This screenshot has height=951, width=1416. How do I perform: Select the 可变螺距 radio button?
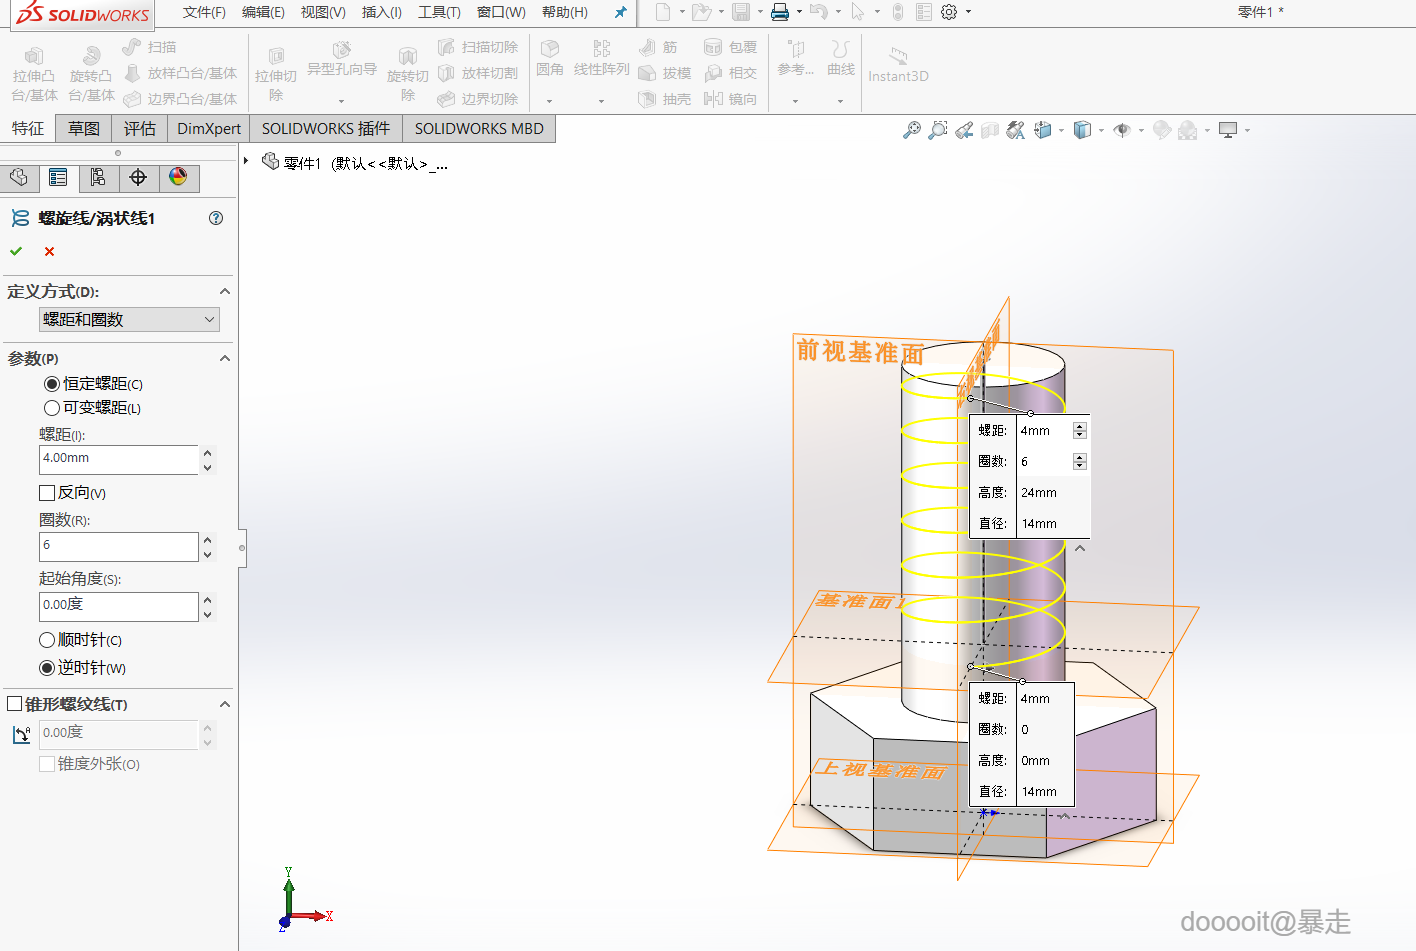[x=52, y=408]
